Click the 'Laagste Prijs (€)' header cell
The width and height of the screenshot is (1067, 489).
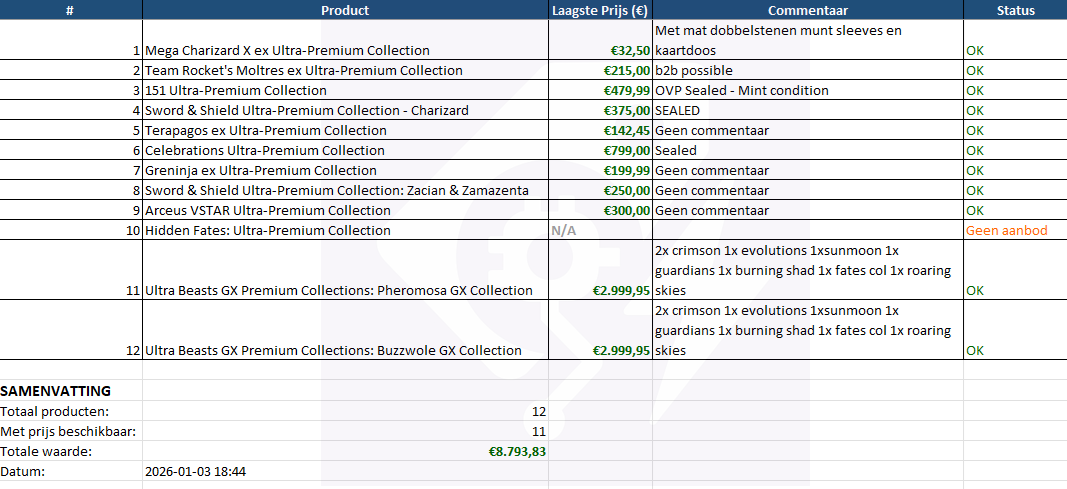(x=600, y=10)
